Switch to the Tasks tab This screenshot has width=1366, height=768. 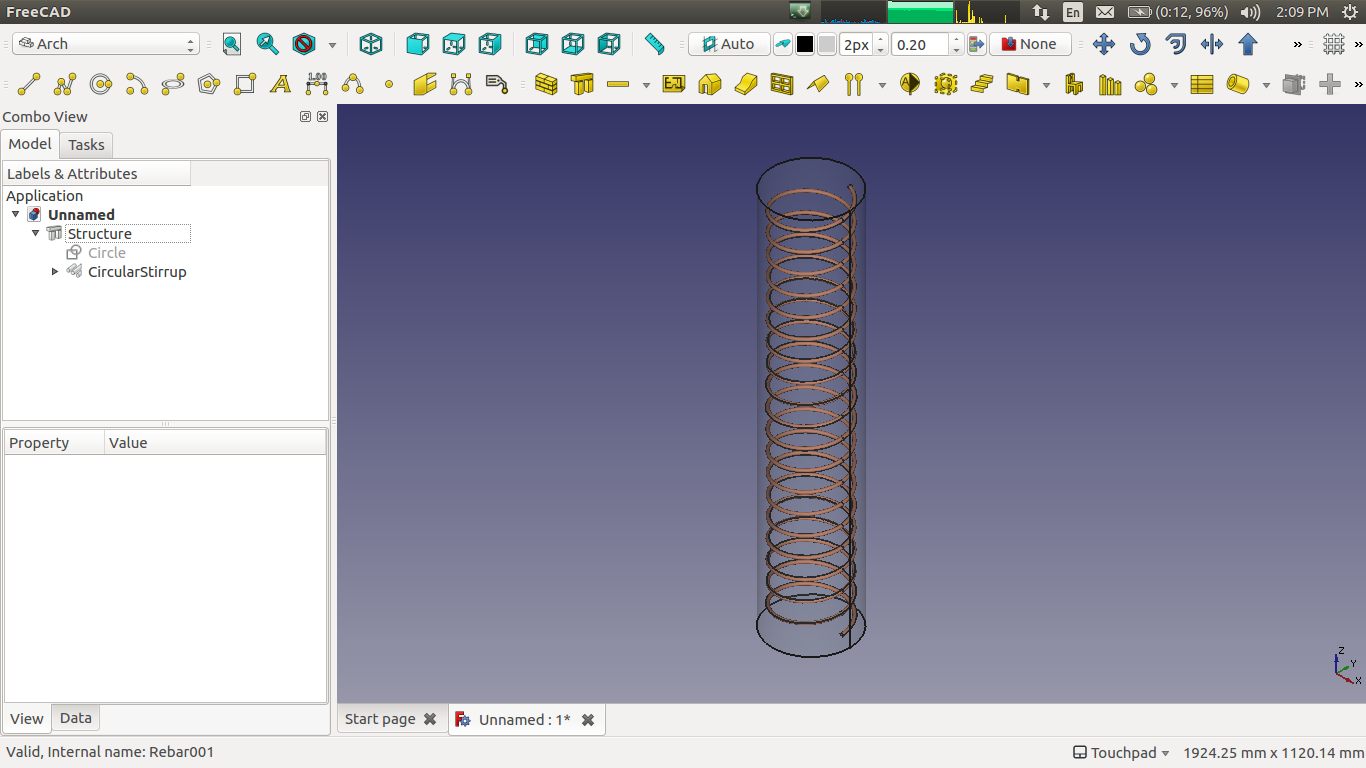(x=86, y=145)
